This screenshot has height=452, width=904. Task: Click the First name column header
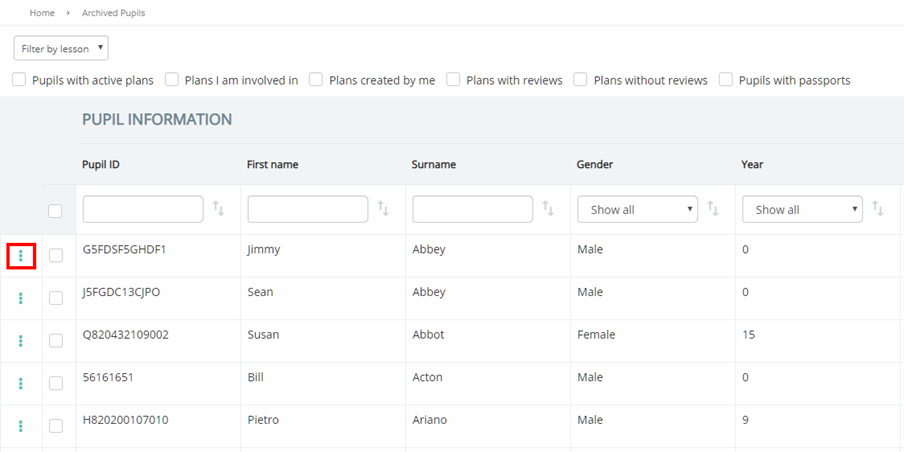pyautogui.click(x=273, y=164)
